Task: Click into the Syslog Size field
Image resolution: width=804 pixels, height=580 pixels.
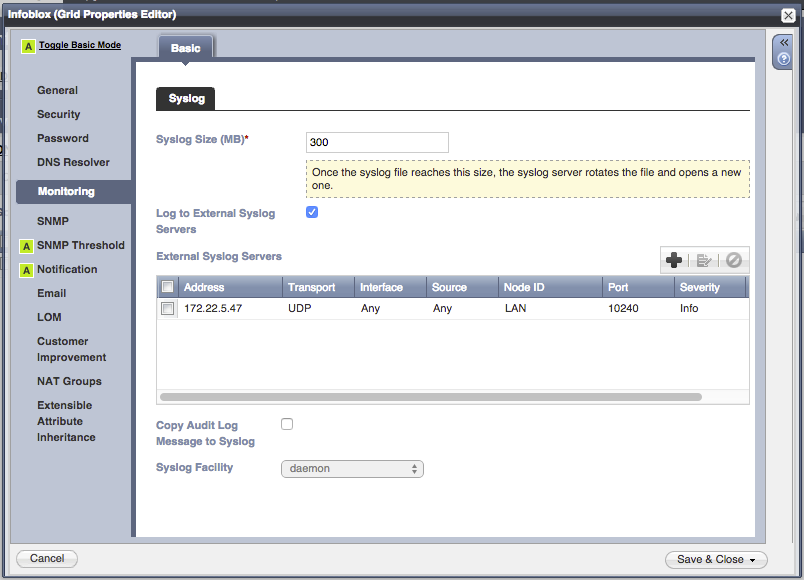Action: [x=377, y=143]
